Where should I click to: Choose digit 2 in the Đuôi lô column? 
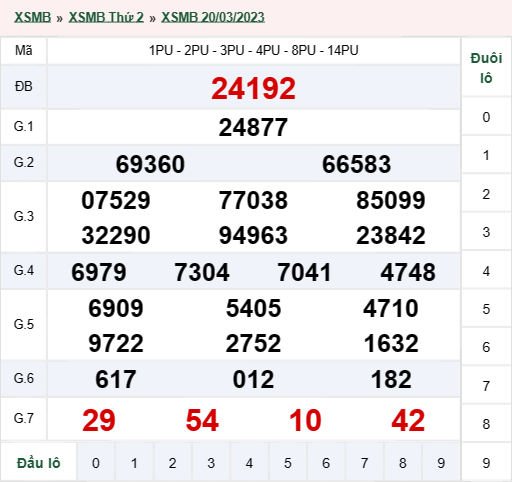pos(486,194)
